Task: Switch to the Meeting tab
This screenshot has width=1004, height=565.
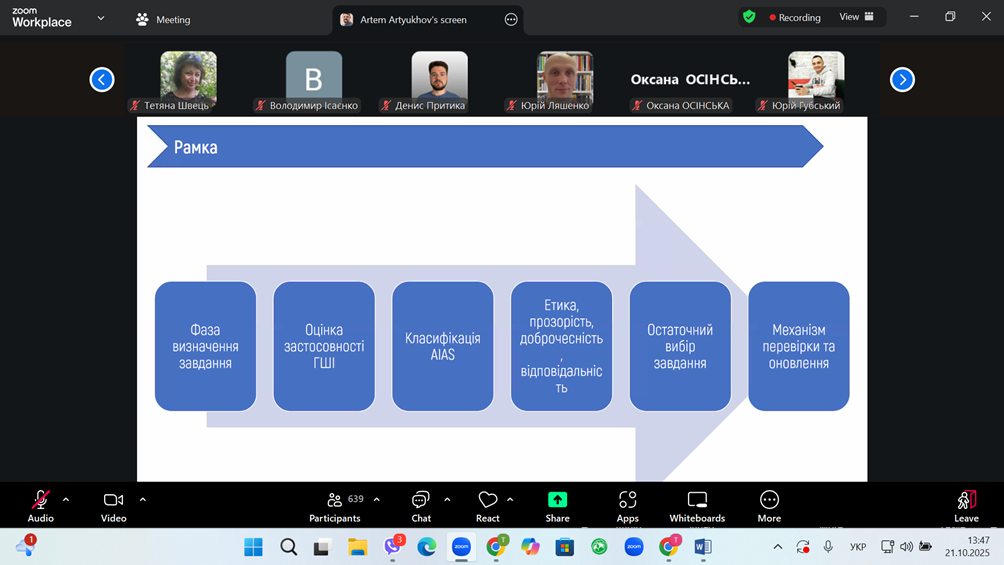Action: point(163,19)
